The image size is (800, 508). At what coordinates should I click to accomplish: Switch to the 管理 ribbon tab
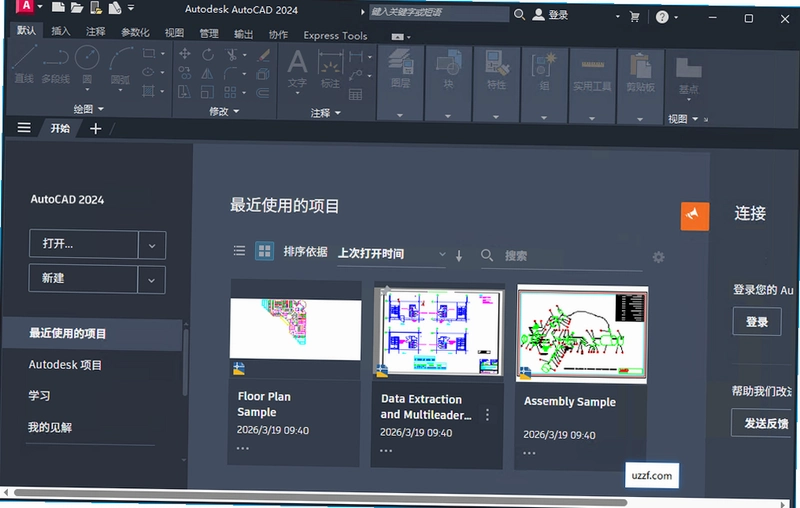[209, 34]
